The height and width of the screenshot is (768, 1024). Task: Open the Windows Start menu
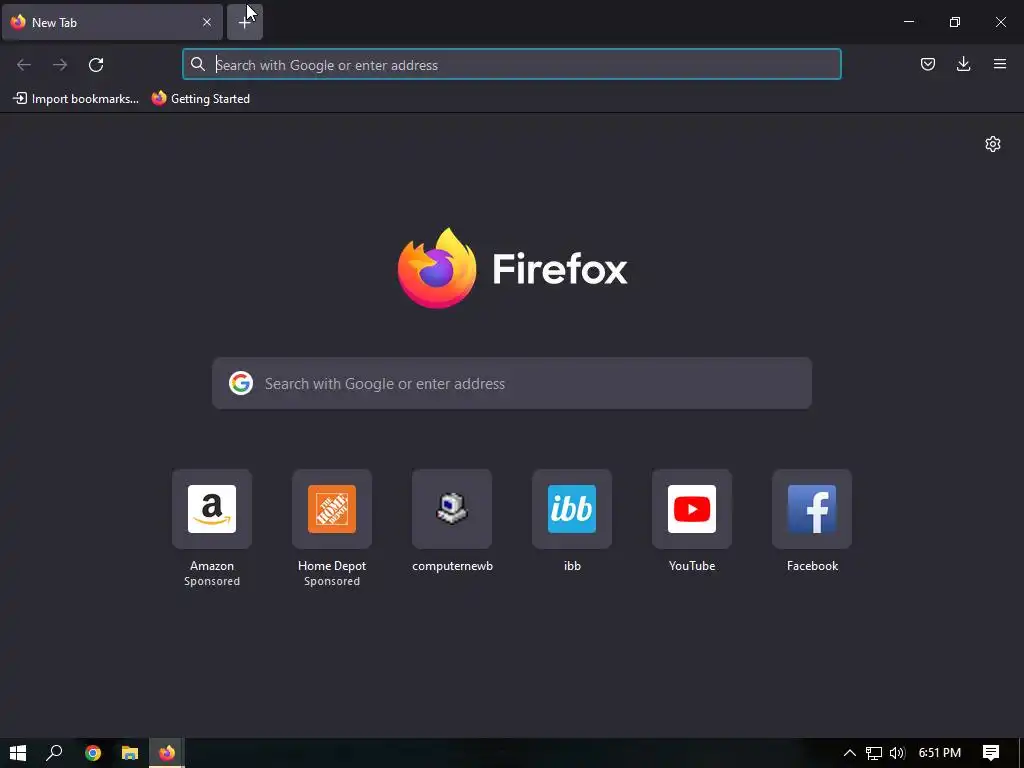click(18, 753)
